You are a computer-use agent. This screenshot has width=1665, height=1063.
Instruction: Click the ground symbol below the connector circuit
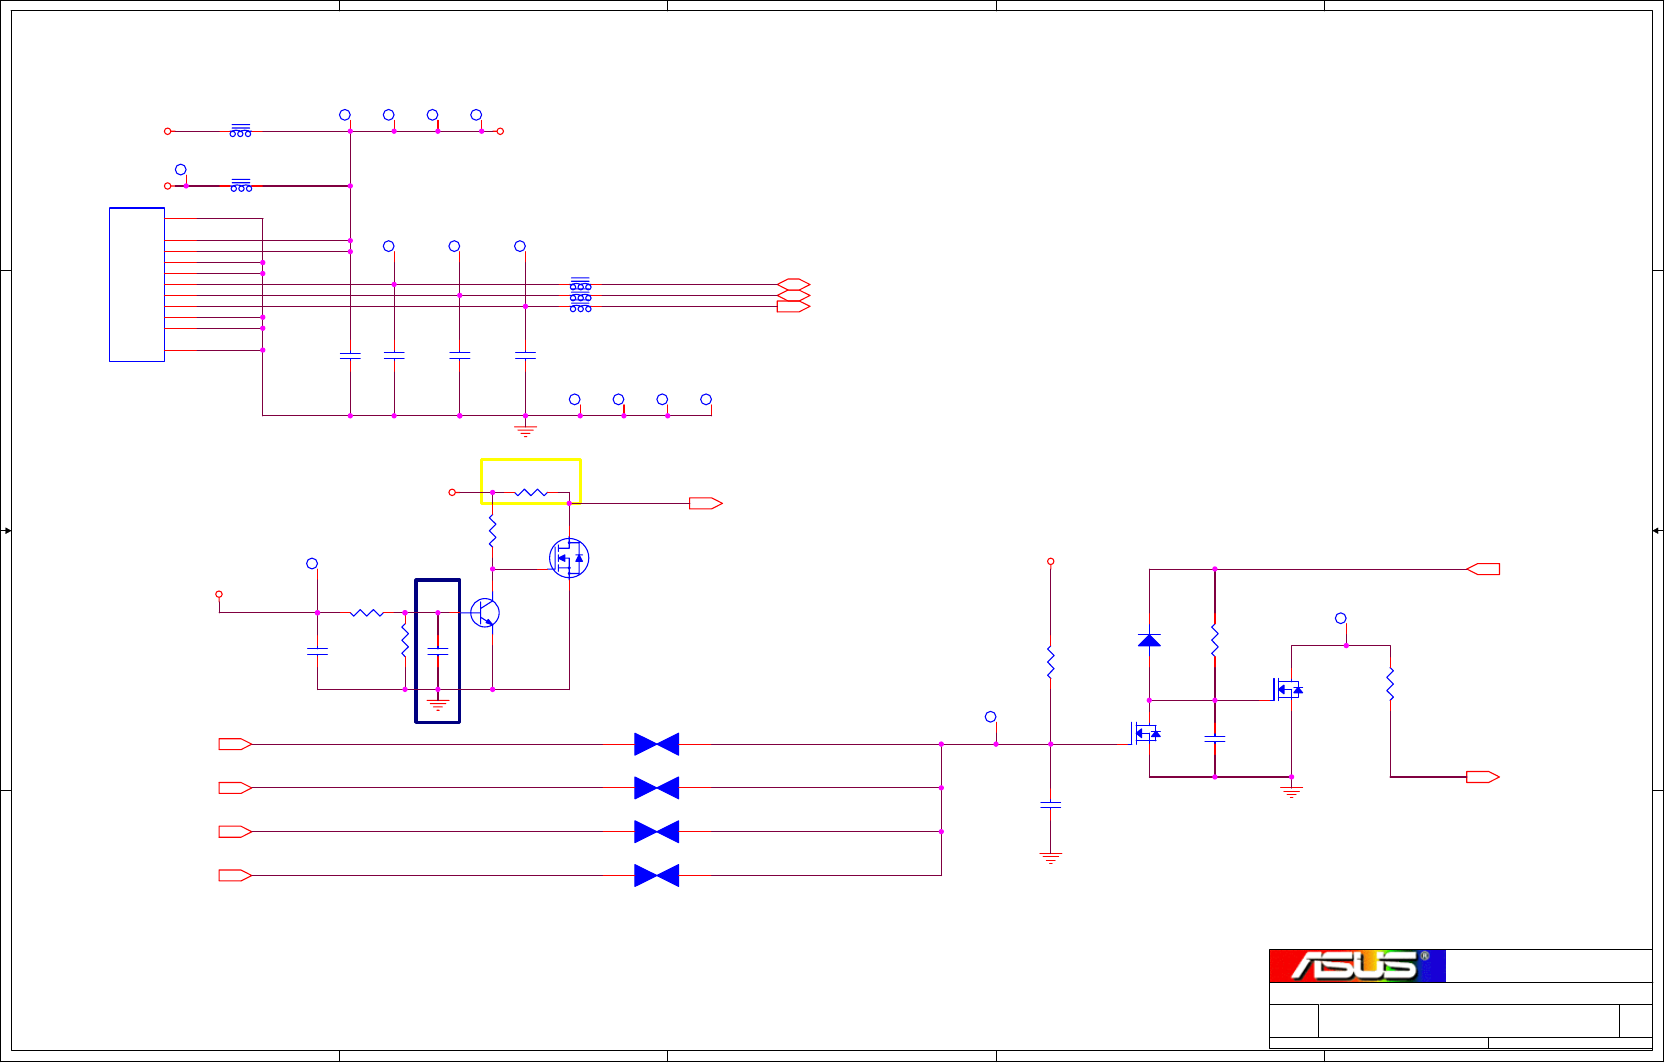(525, 431)
